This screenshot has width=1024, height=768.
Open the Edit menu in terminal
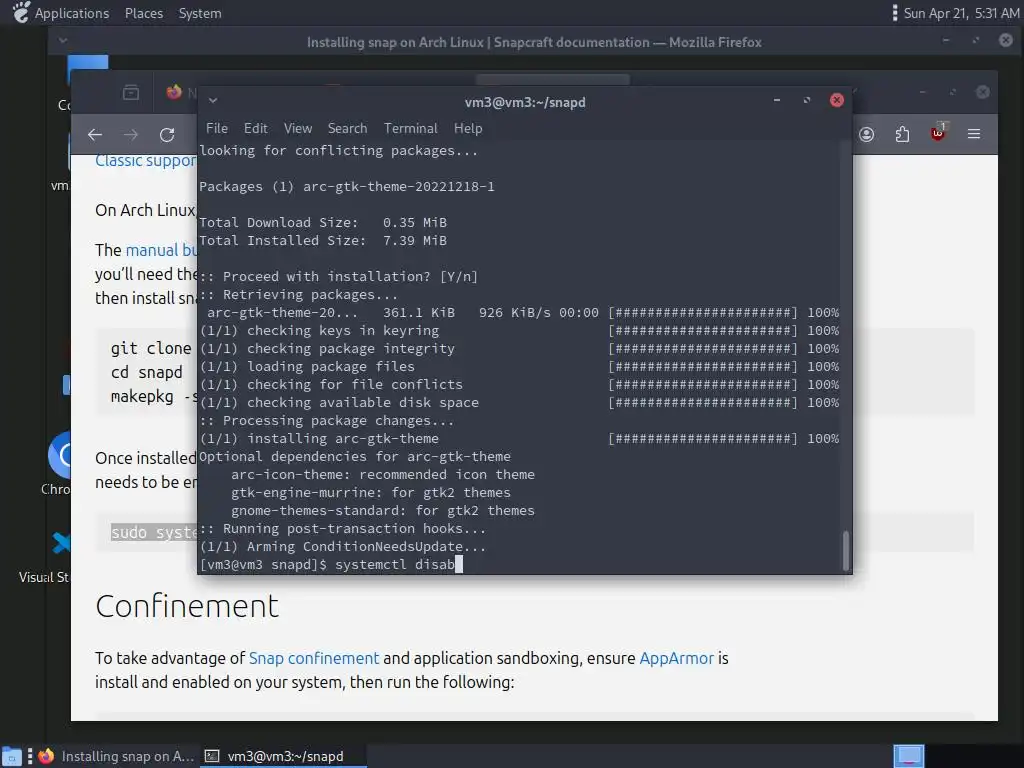[255, 128]
